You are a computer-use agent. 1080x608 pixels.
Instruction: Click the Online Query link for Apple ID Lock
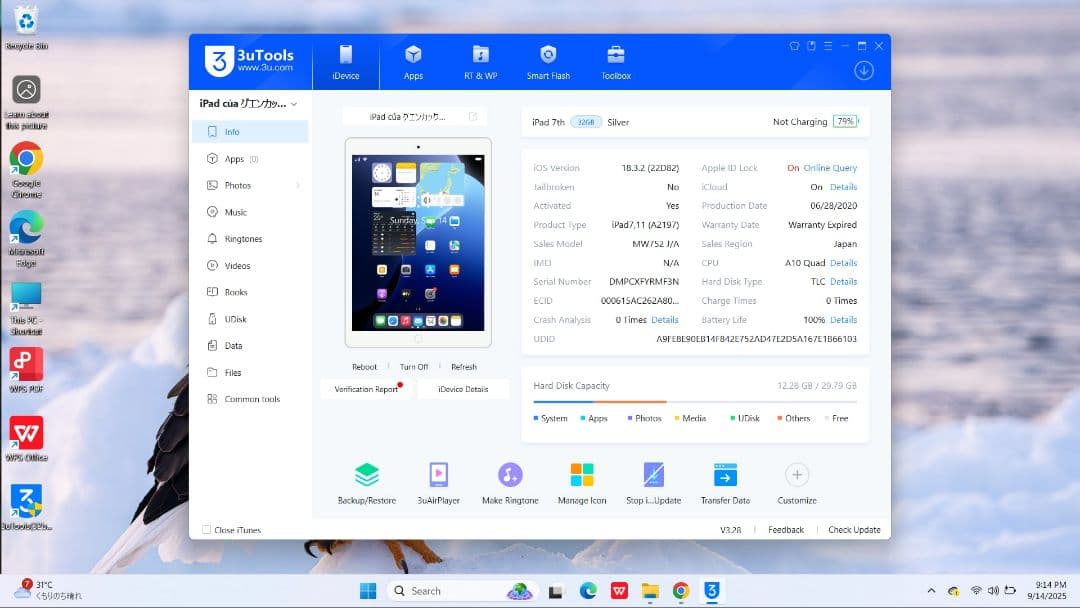point(829,167)
